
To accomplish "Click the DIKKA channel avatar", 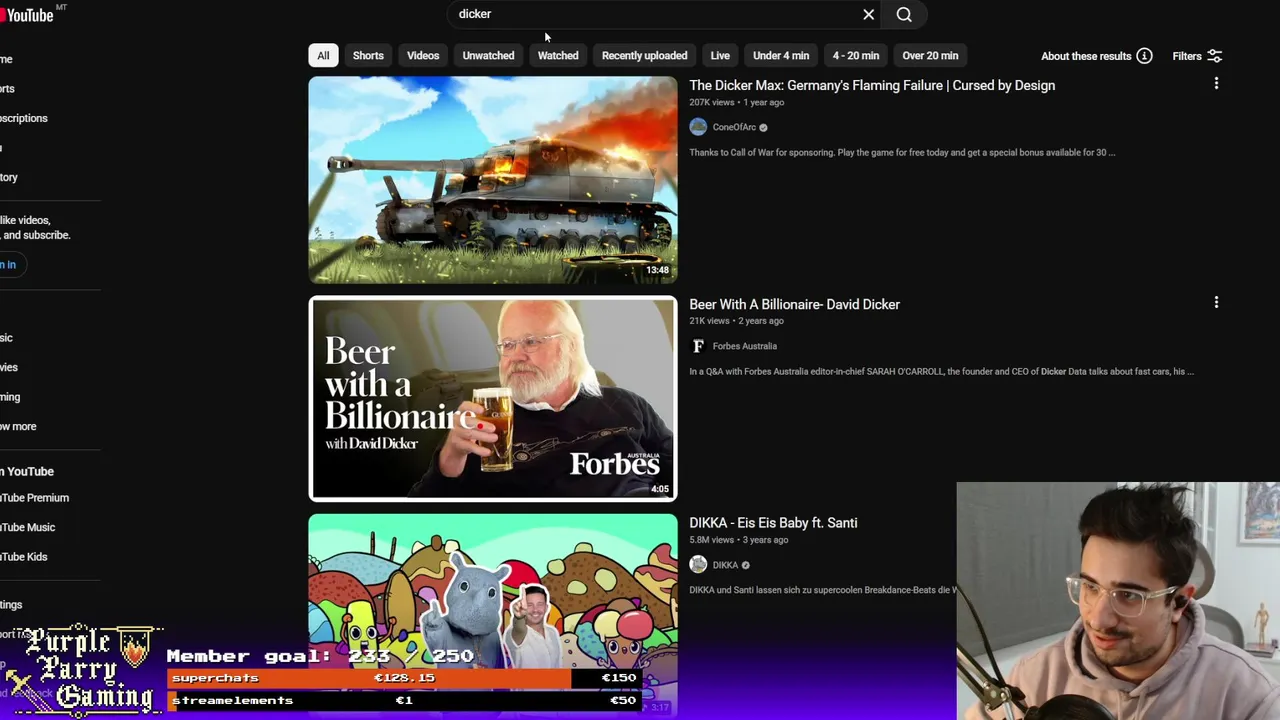I will tap(698, 565).
